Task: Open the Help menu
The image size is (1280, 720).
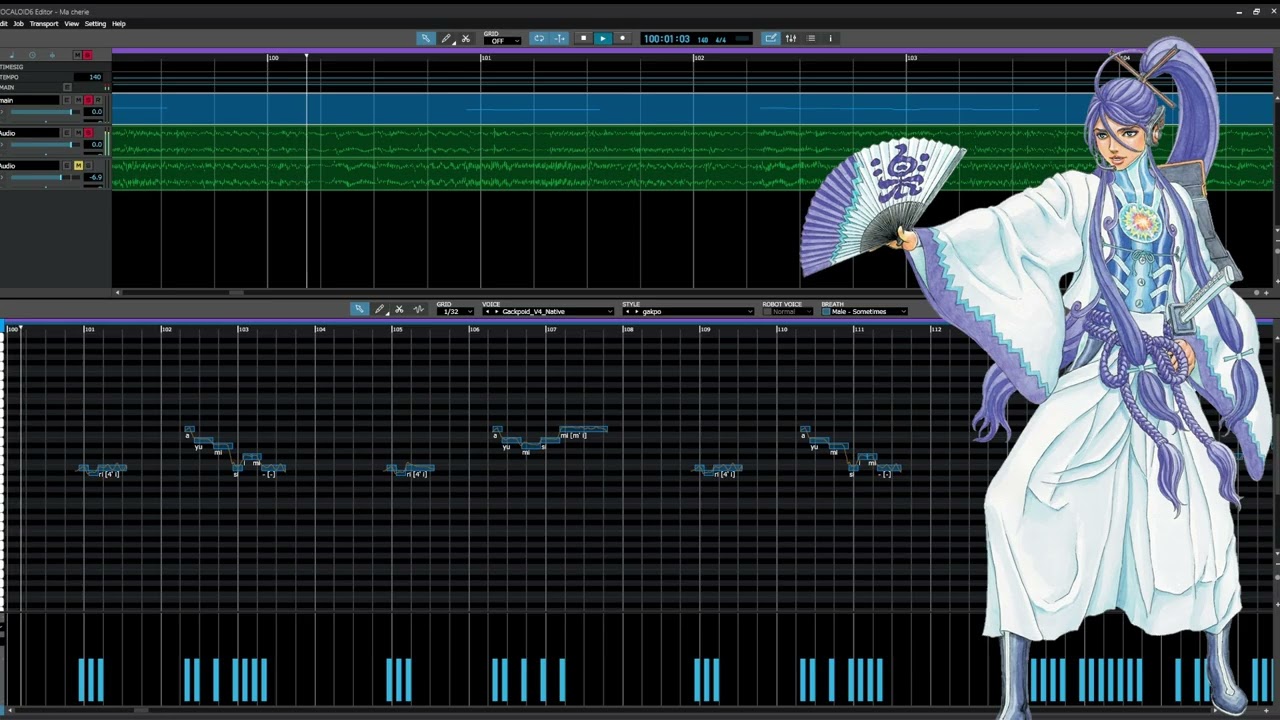Action: pos(119,23)
